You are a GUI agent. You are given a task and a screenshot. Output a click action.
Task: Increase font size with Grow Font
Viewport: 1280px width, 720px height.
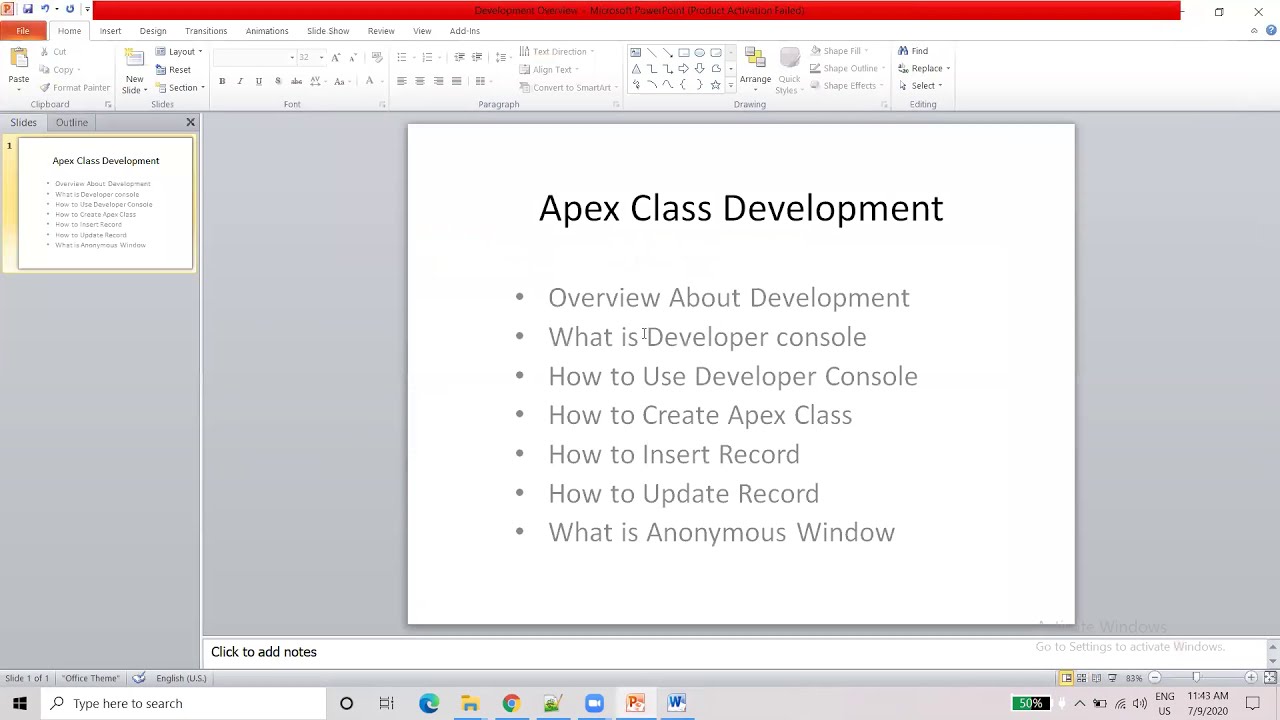tap(336, 57)
